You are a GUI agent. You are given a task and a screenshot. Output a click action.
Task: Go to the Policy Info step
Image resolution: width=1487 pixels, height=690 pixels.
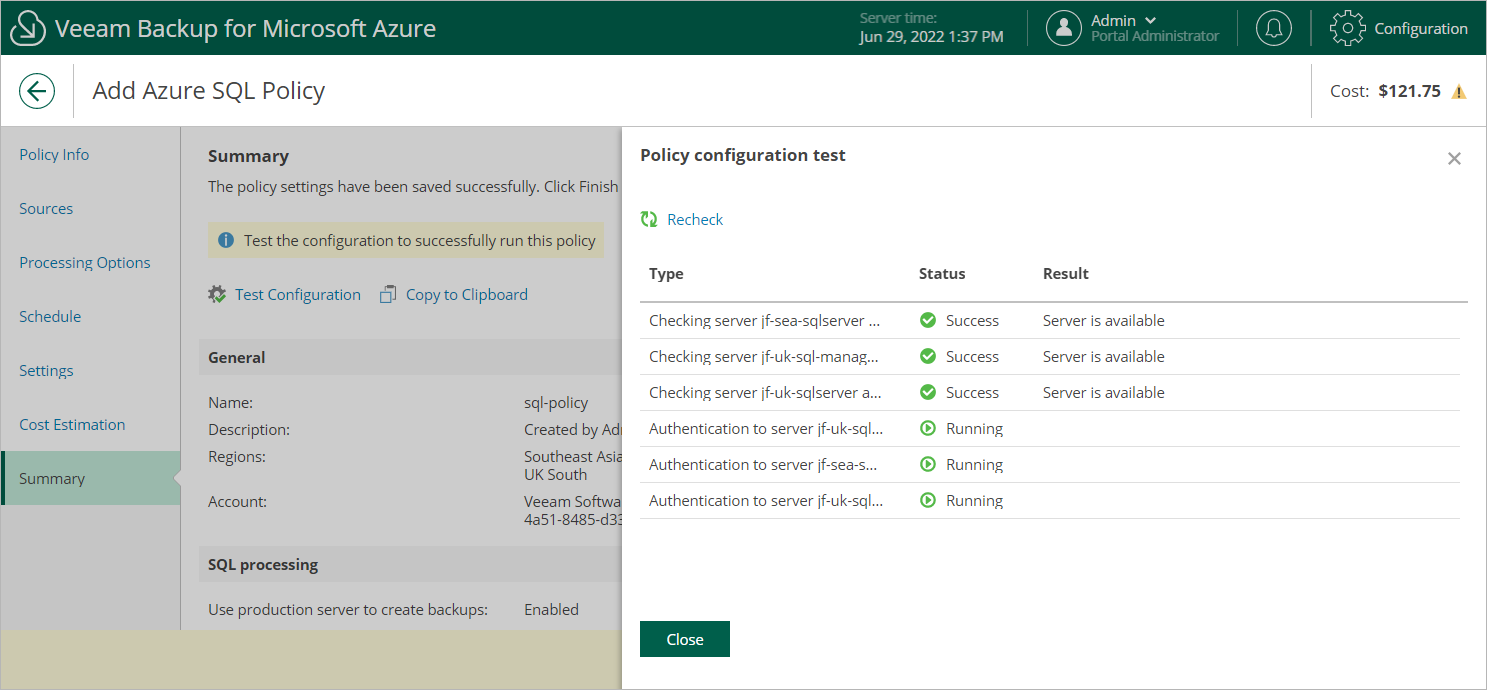click(54, 155)
